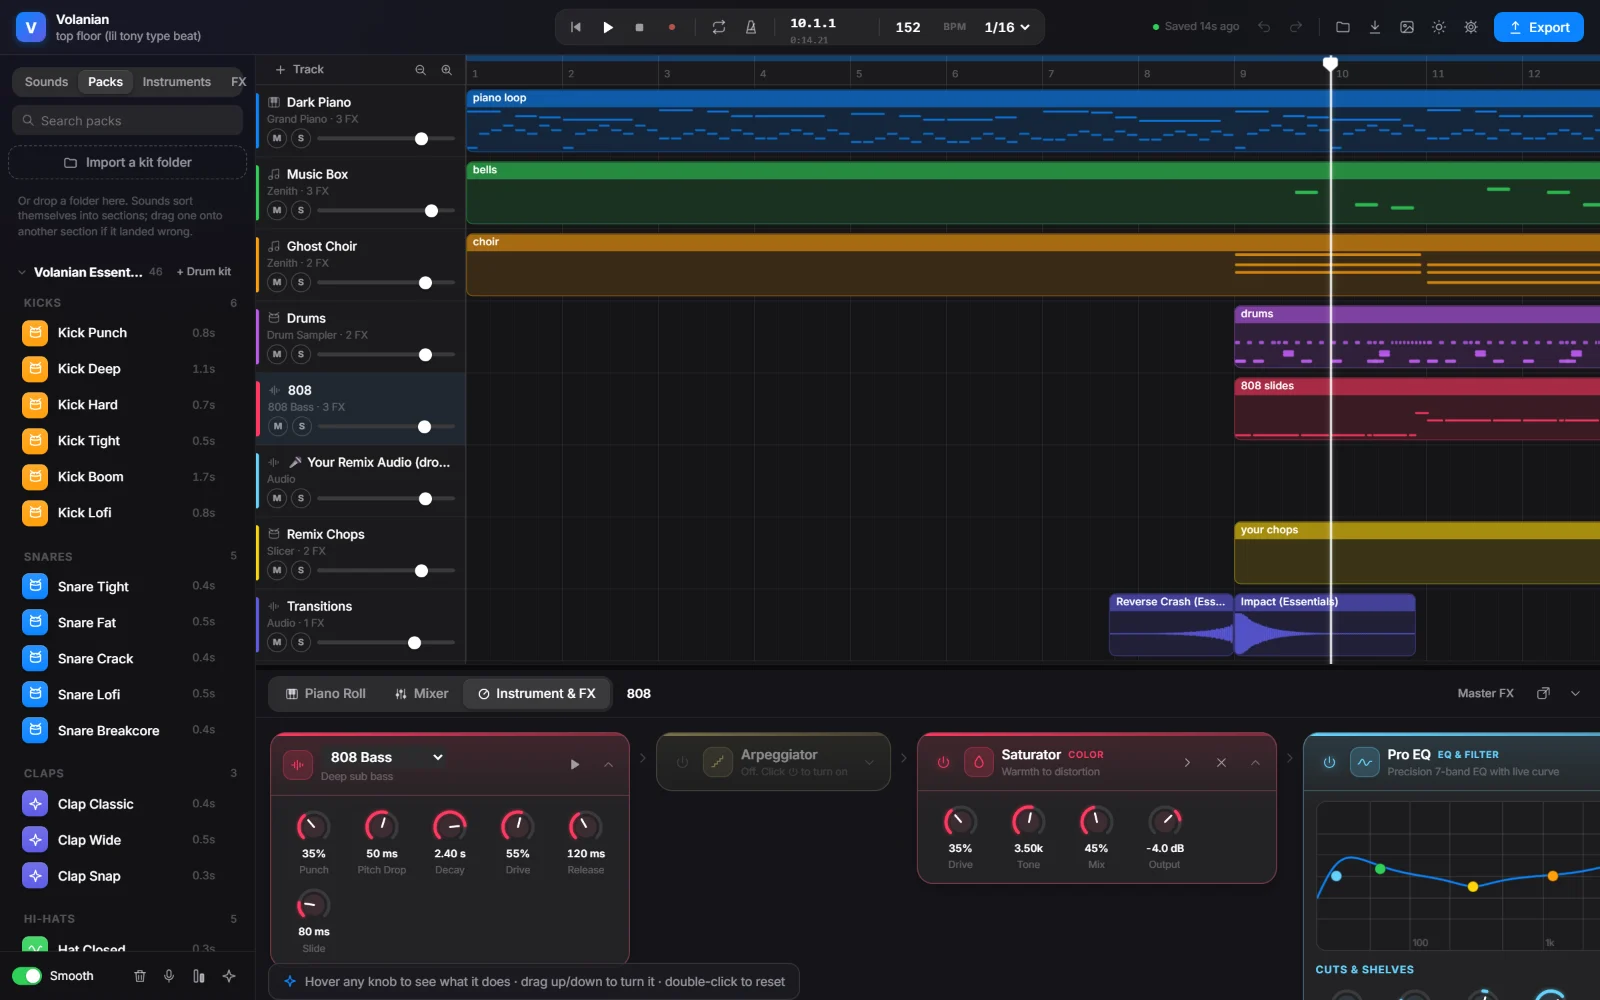Move Saturator right with its arrow icon
The image size is (1600, 1000).
(1187, 762)
